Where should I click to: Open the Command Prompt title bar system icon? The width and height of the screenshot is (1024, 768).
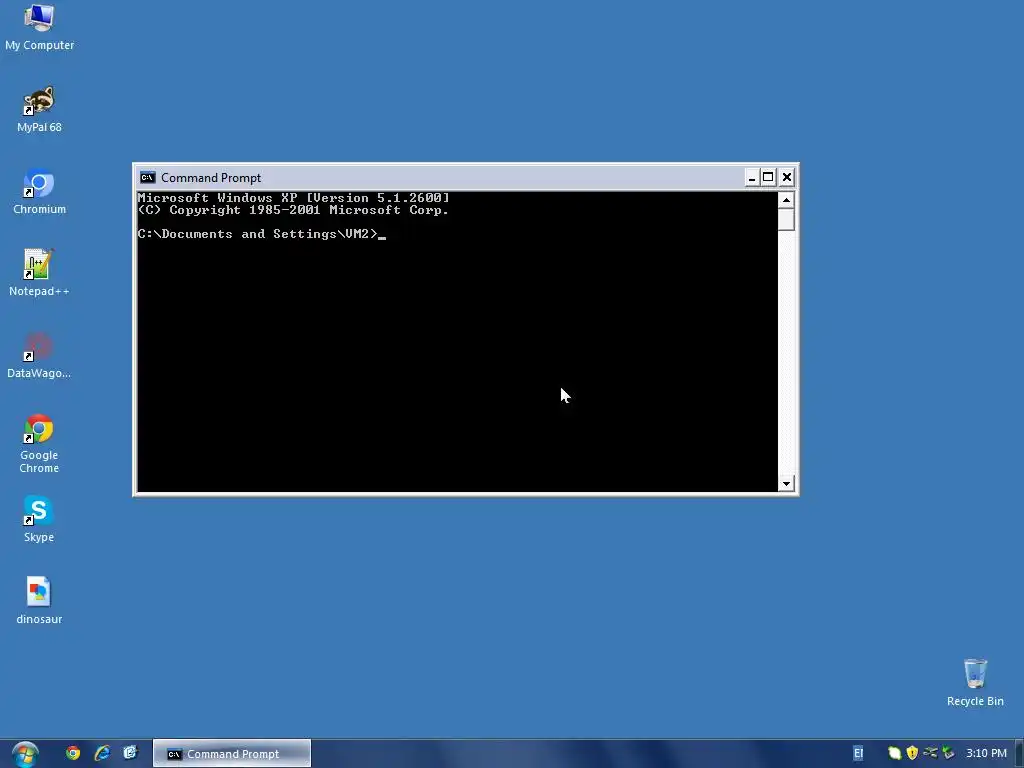pyautogui.click(x=148, y=178)
